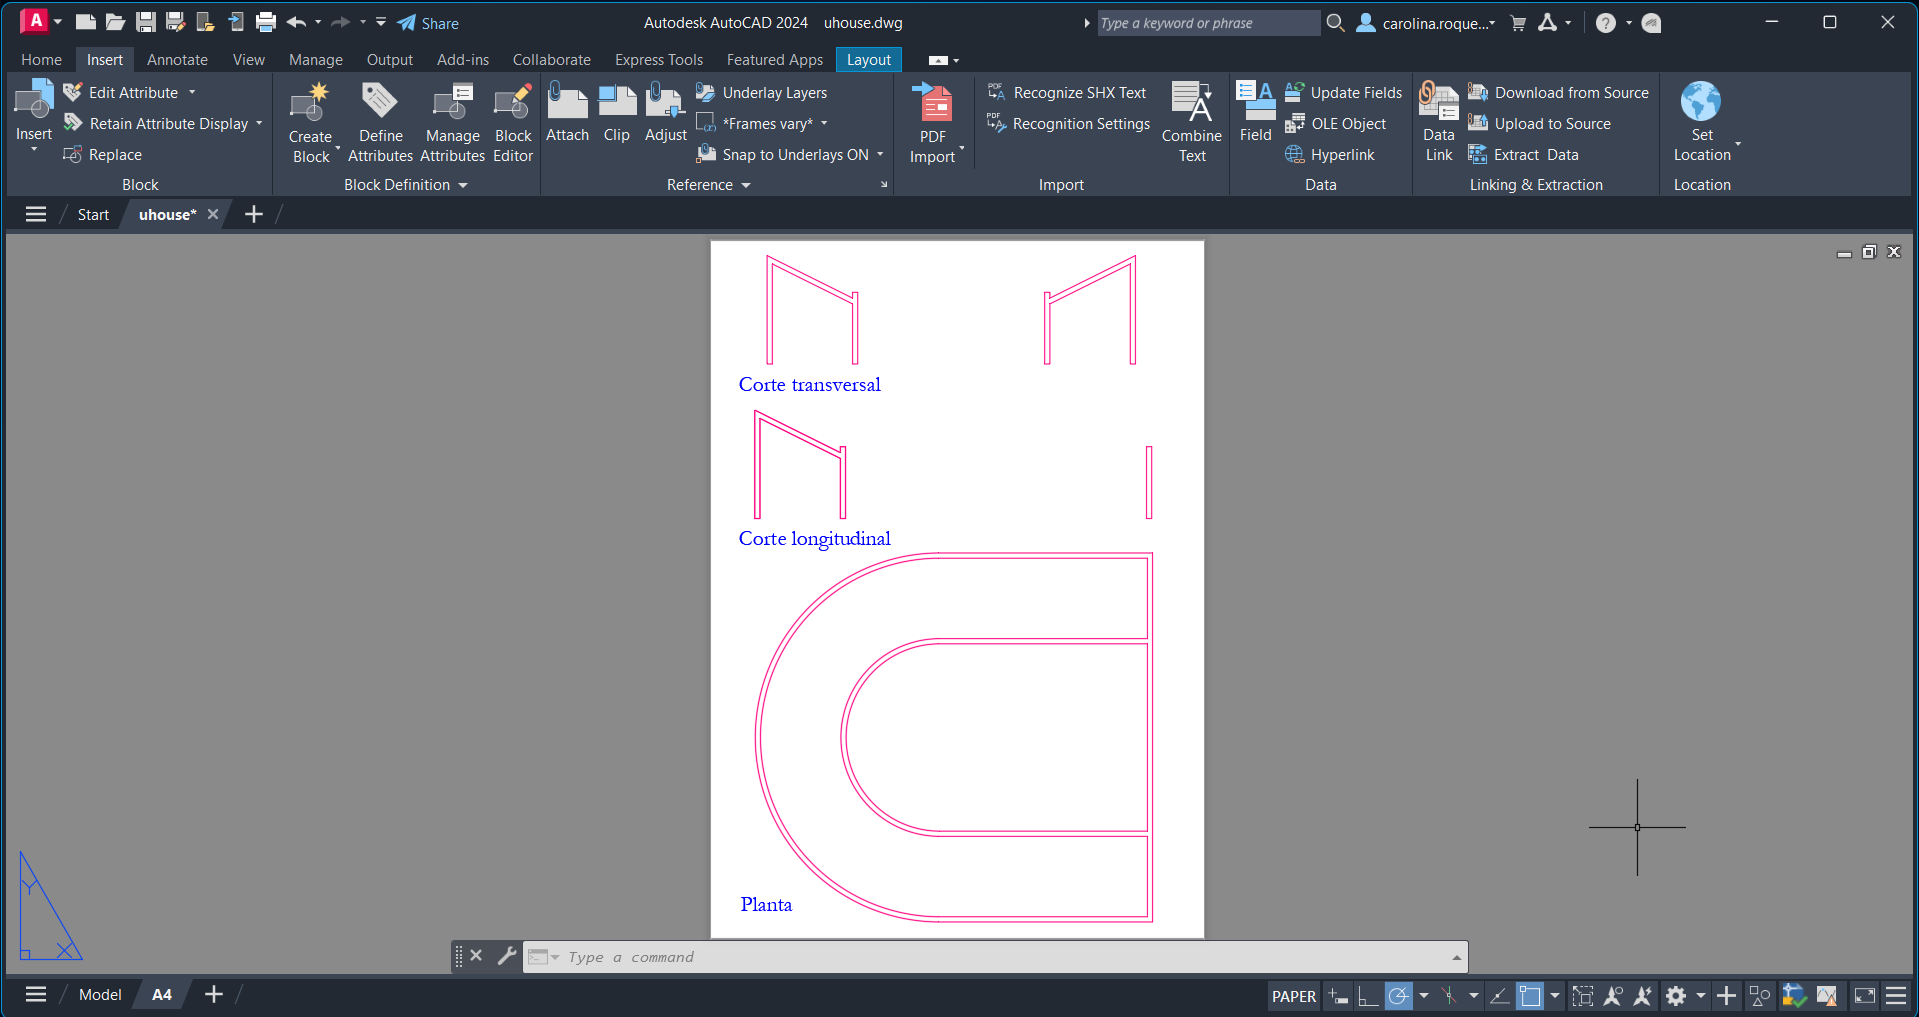Click the Combine Text tool
Image resolution: width=1919 pixels, height=1017 pixels.
pos(1192,123)
